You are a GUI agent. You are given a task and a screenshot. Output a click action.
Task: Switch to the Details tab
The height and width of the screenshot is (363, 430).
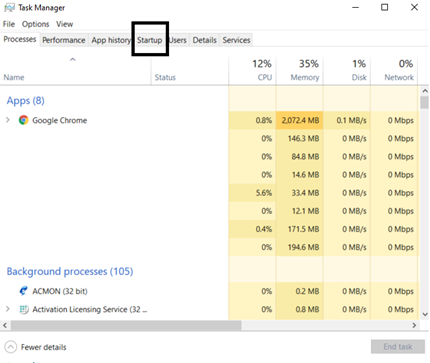204,40
